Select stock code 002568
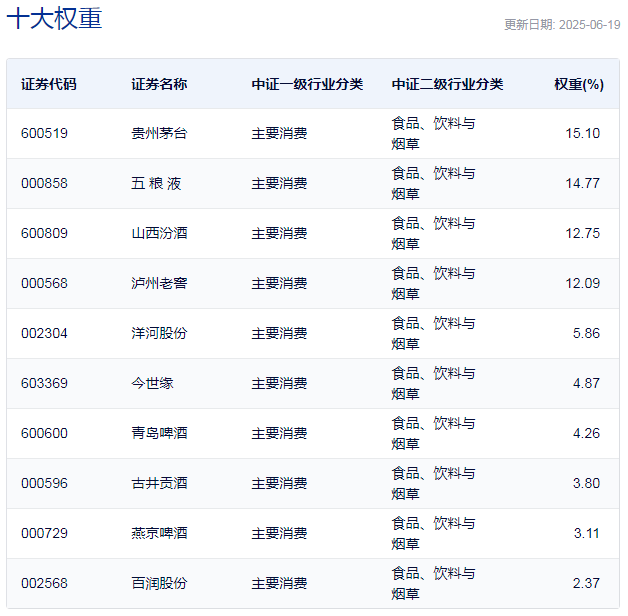628x616 pixels. click(x=44, y=584)
